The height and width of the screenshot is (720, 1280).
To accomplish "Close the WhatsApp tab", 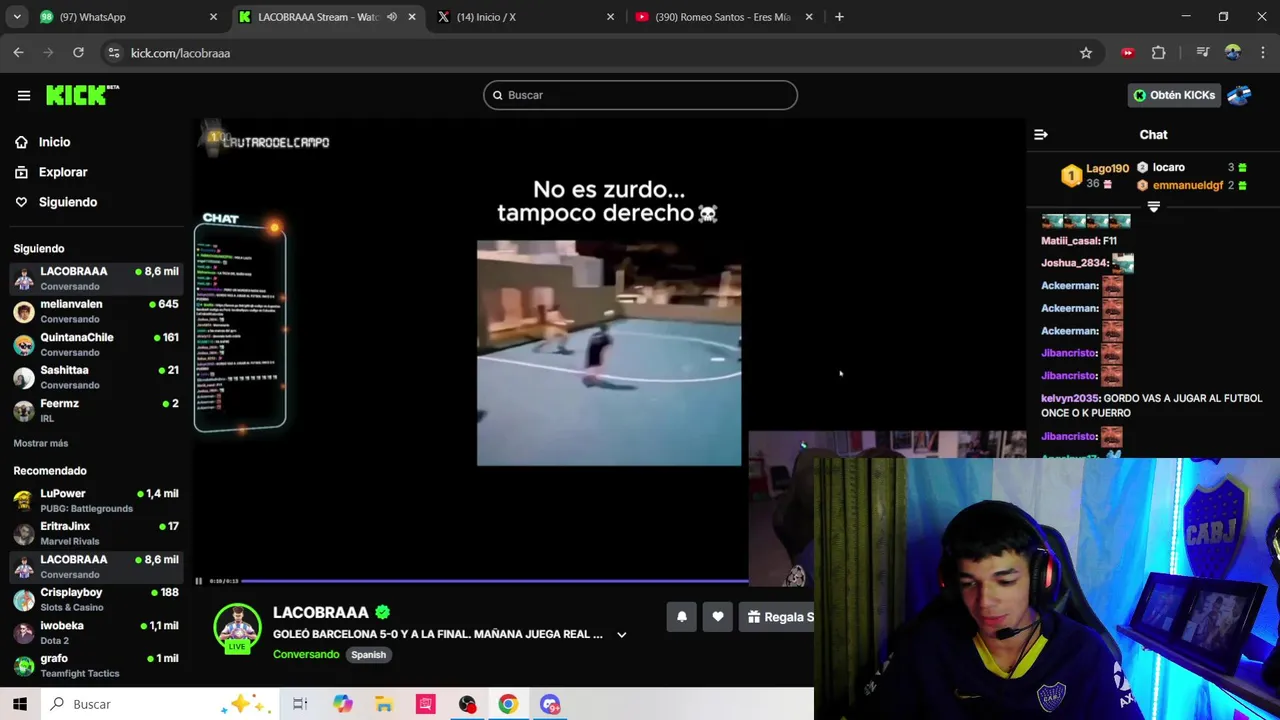I will [213, 17].
